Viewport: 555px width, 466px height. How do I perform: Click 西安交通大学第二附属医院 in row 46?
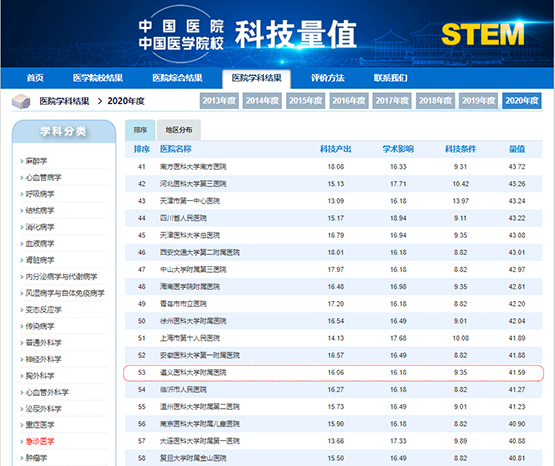click(x=200, y=252)
